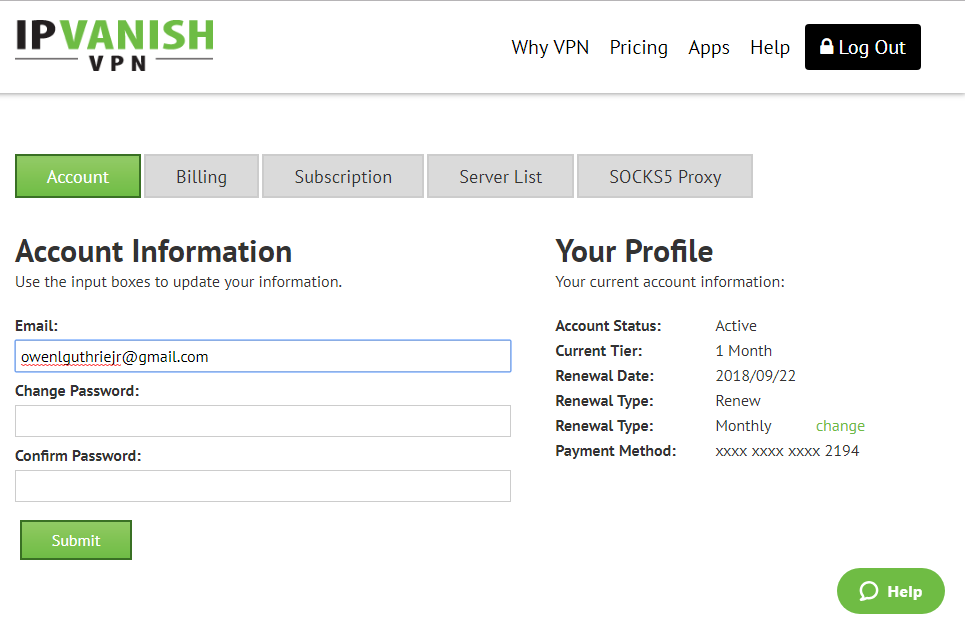The image size is (965, 627).
Task: Click the IPVanish VPN logo
Action: (114, 45)
